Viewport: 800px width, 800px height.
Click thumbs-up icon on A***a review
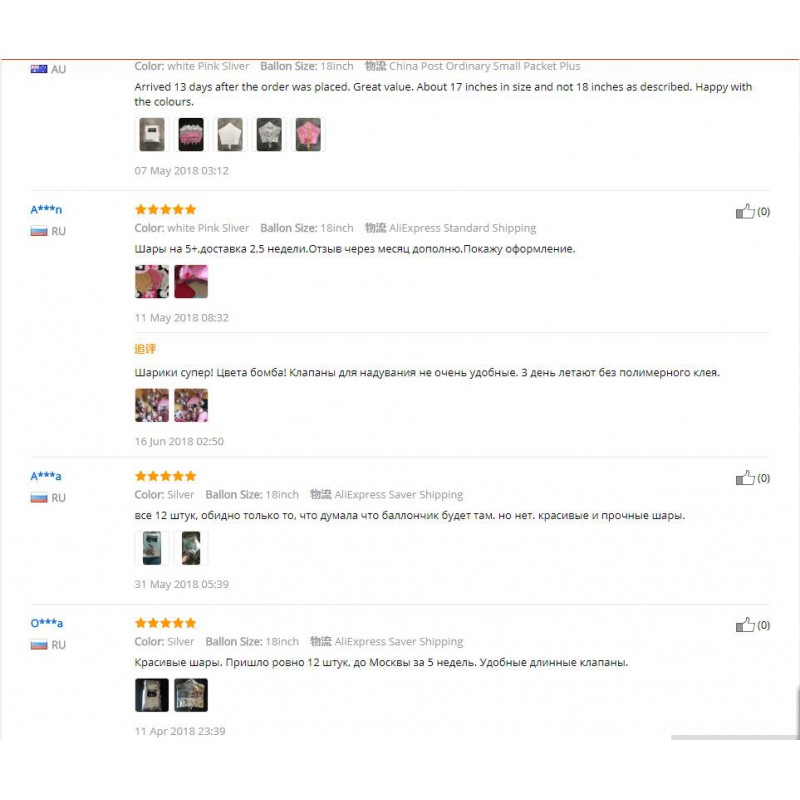(x=745, y=478)
